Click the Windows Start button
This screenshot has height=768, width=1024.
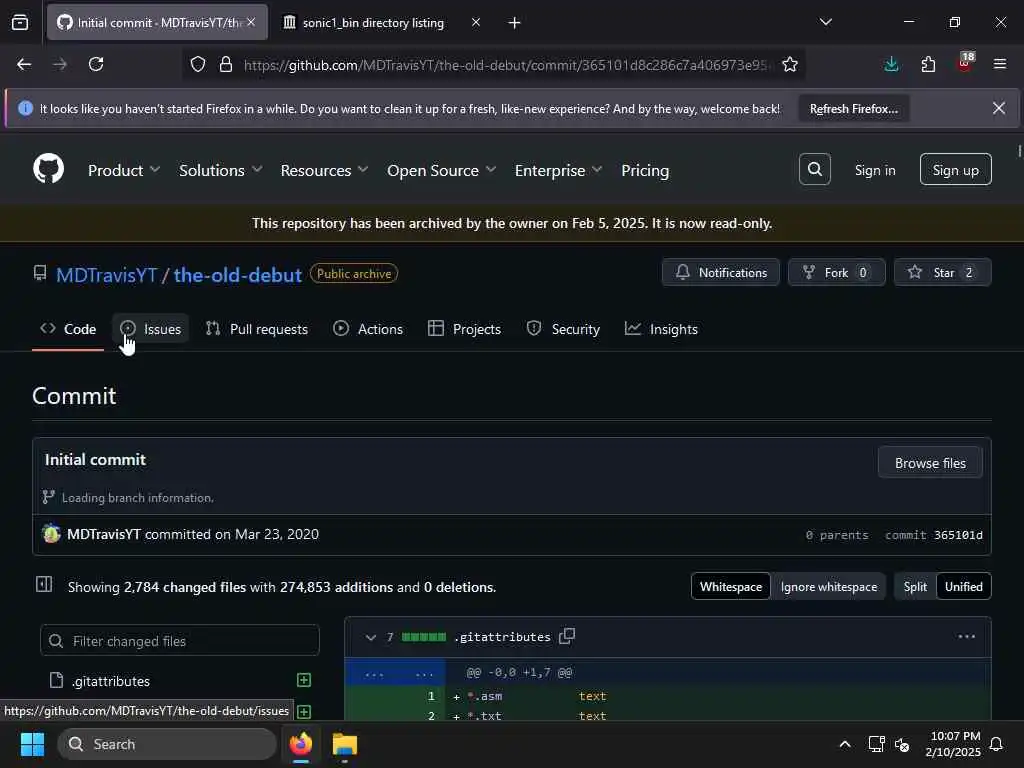coord(32,744)
